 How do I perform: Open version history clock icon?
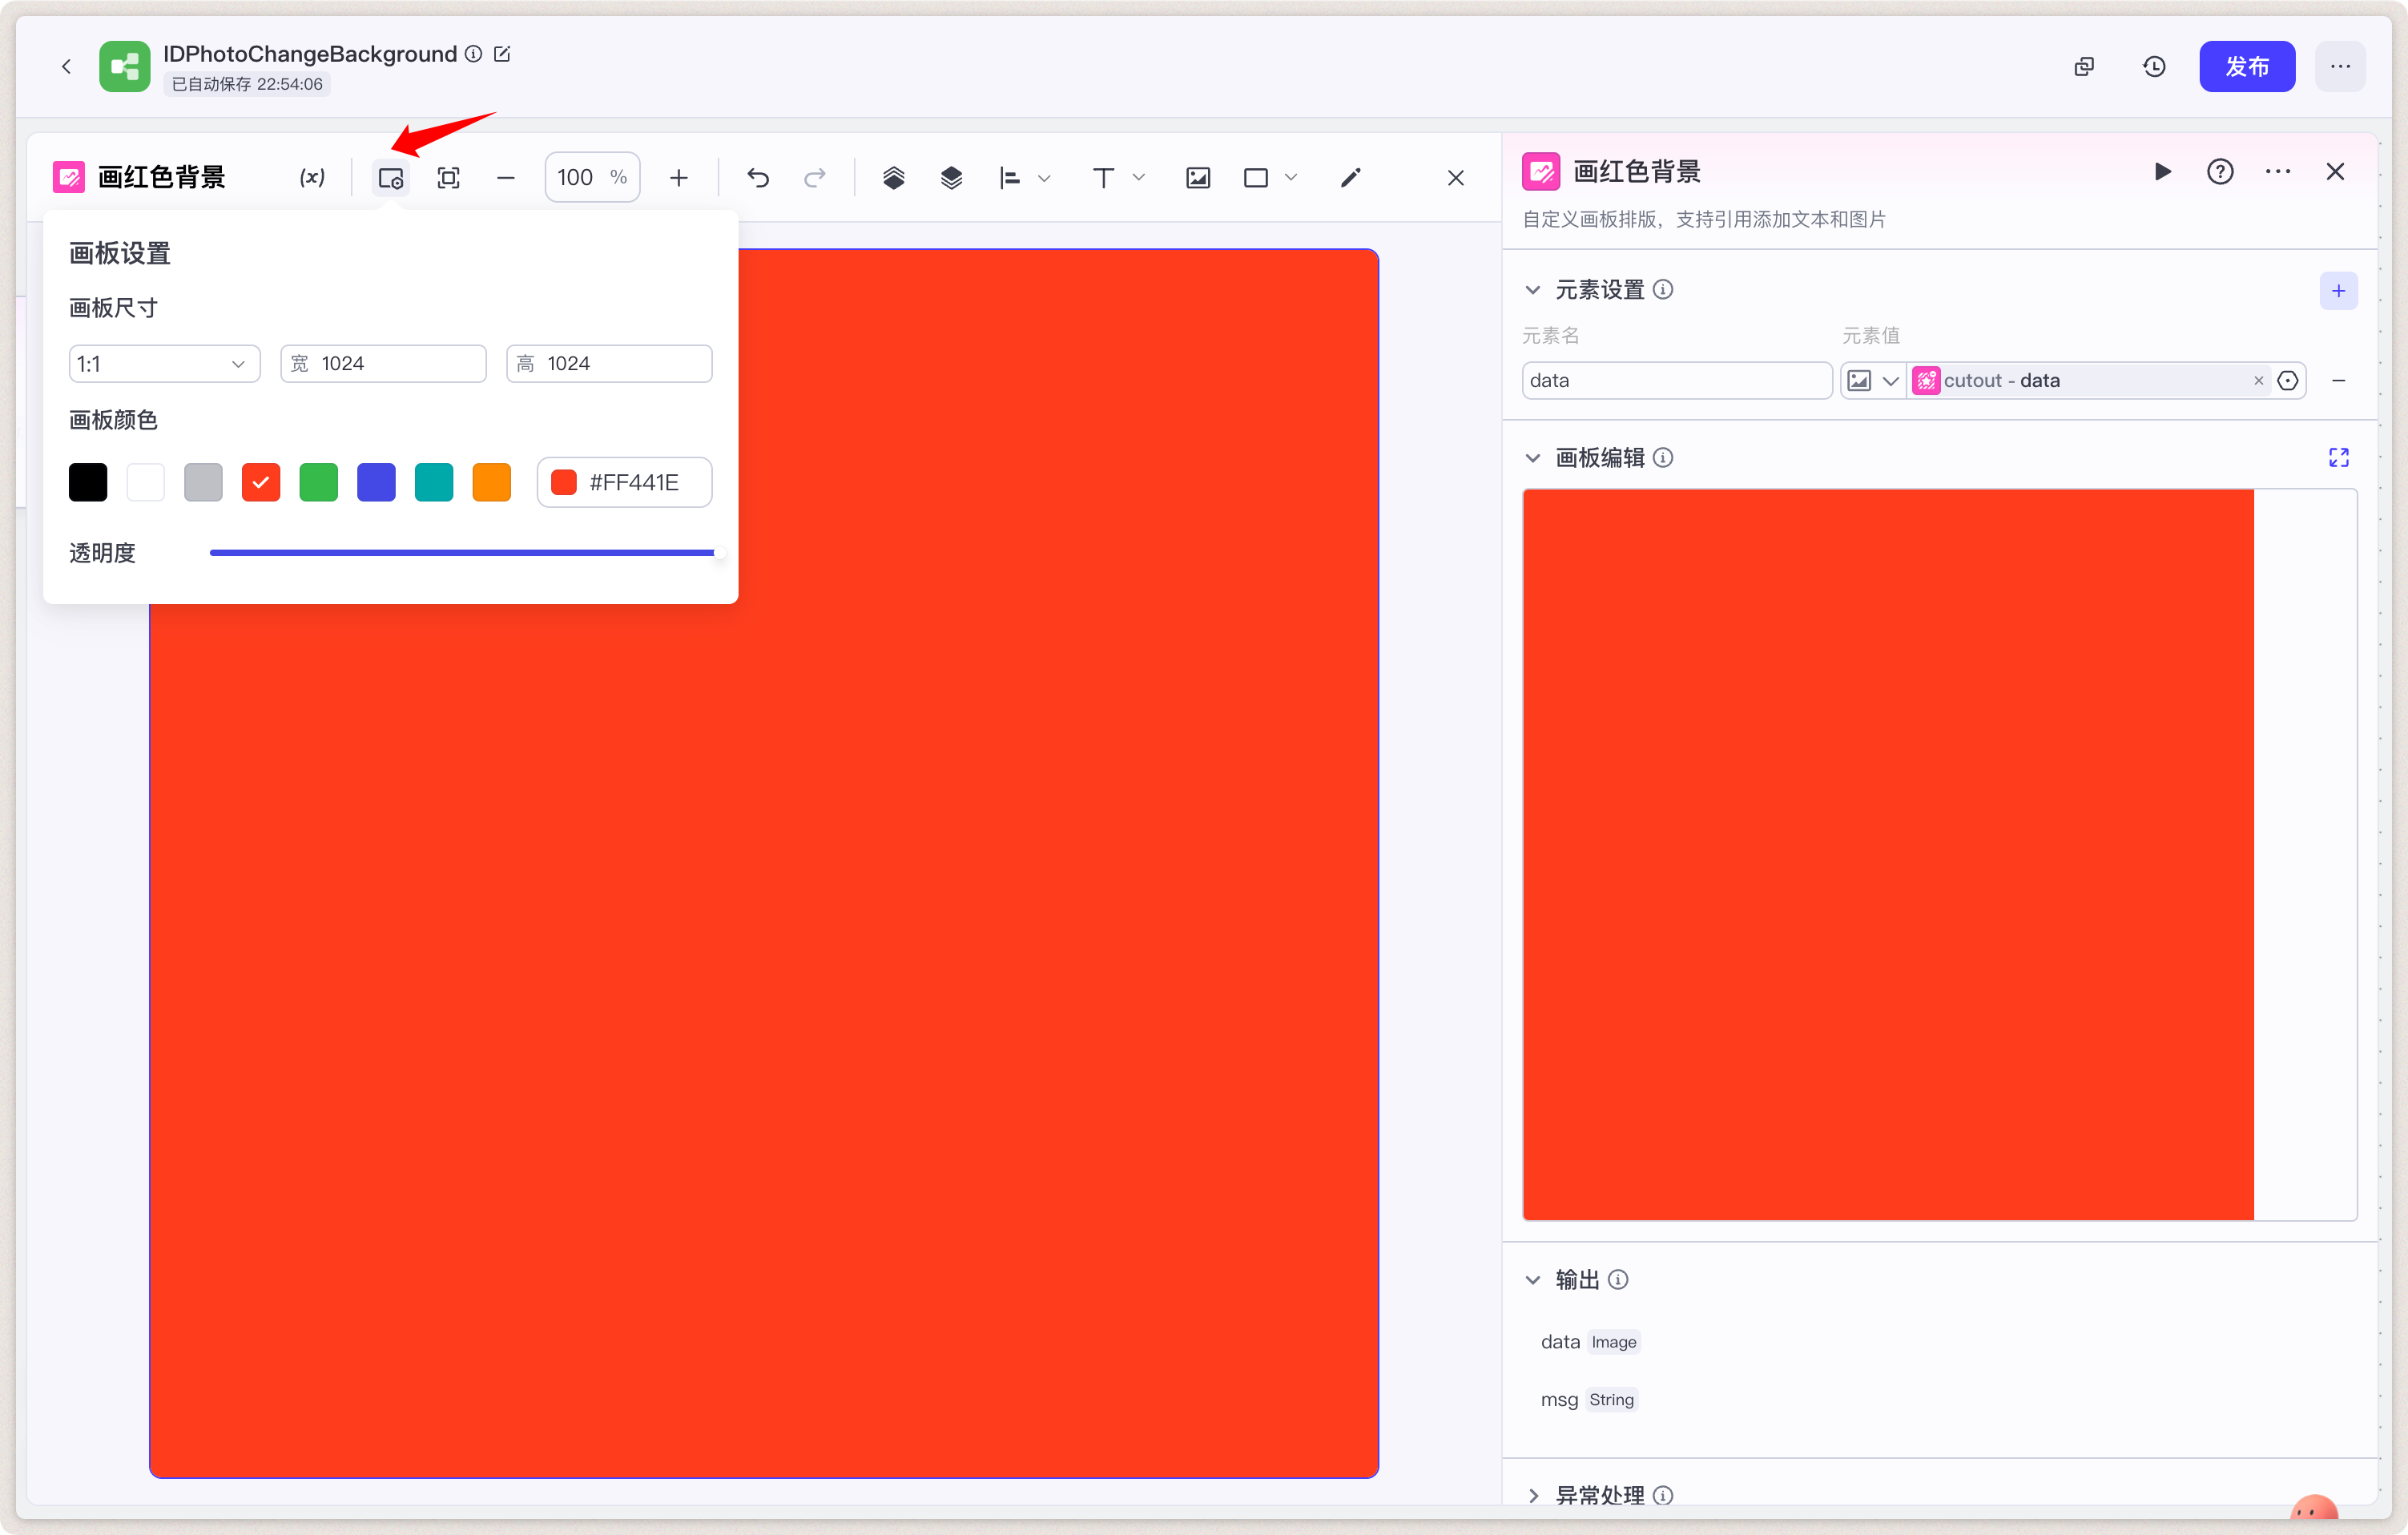click(x=2154, y=67)
